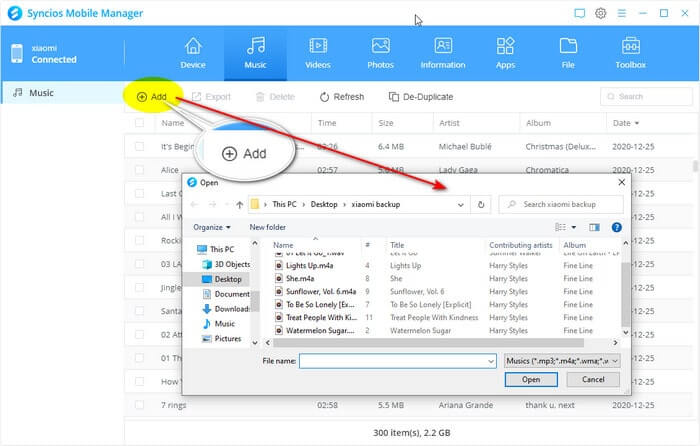Image resolution: width=700 pixels, height=446 pixels.
Task: Switch to the Music tab
Action: 255,53
